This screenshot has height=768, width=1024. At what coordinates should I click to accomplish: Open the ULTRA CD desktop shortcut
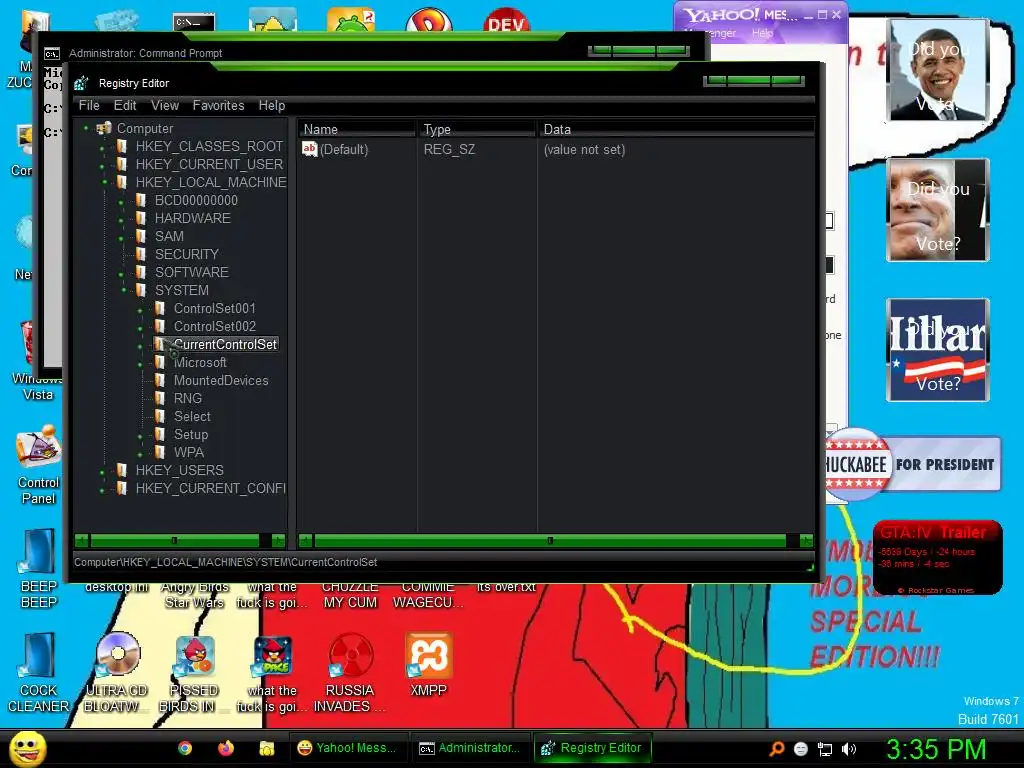coord(117,673)
